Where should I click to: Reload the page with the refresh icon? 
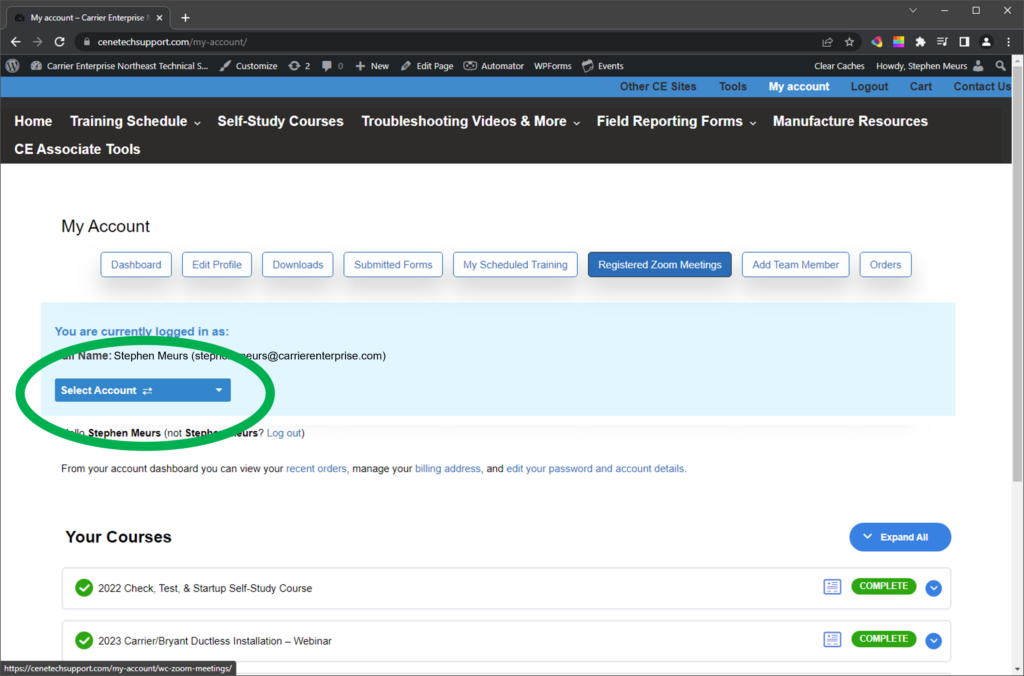tap(59, 42)
